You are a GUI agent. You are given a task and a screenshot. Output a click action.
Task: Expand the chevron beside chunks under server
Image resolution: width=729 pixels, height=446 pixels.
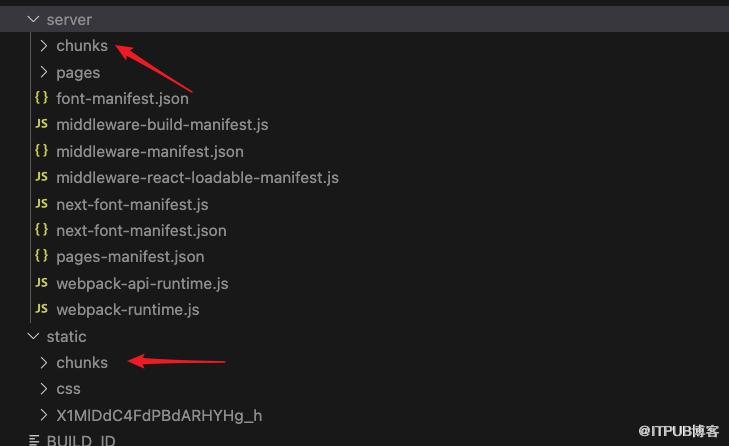click(43, 46)
